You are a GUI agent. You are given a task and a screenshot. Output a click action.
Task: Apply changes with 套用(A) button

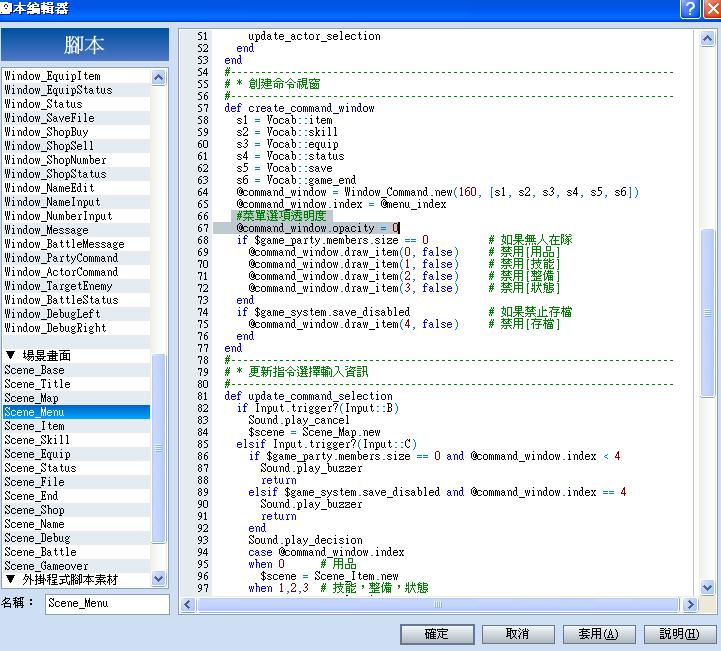(x=599, y=634)
